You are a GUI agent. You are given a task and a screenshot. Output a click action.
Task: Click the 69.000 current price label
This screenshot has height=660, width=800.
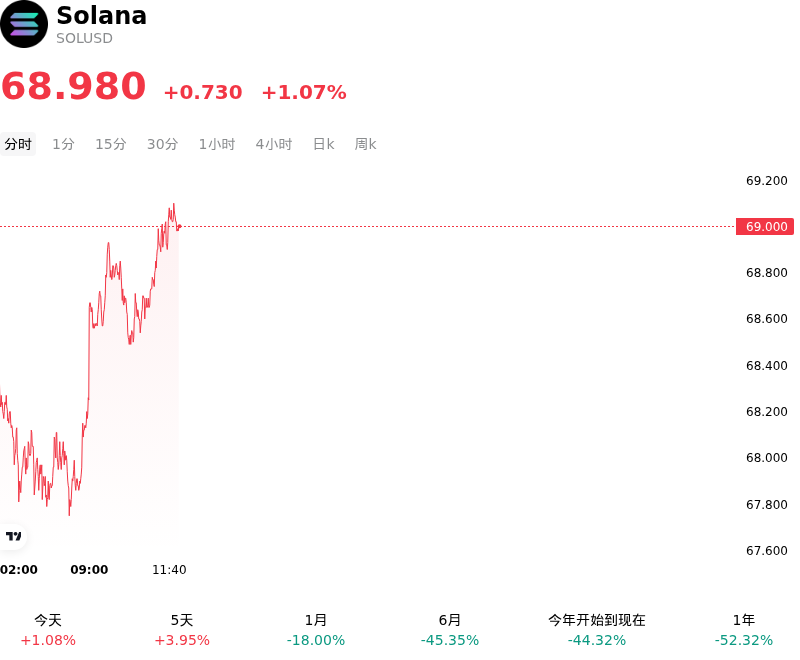[765, 226]
